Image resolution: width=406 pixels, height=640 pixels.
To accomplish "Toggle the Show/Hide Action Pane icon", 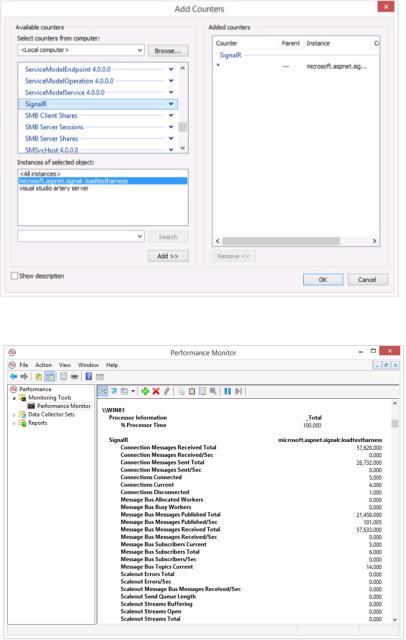I will point(100,376).
